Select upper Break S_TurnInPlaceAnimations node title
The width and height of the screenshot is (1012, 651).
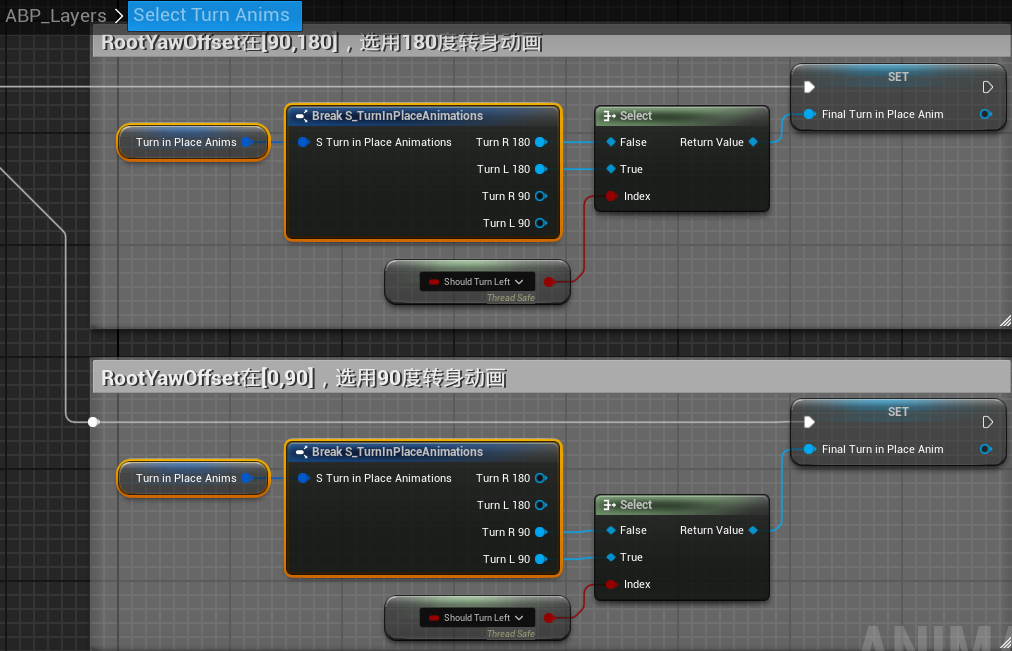tap(397, 116)
